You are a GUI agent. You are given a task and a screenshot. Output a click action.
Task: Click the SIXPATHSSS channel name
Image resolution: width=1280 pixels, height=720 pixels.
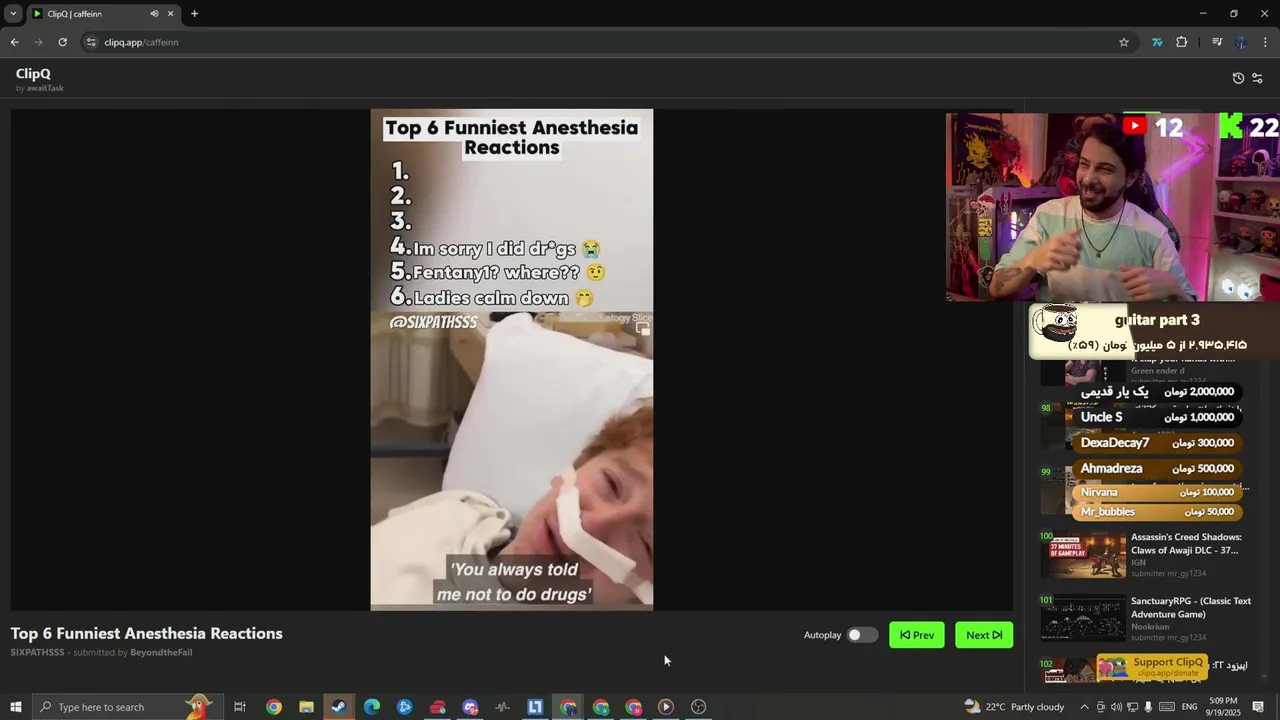click(x=37, y=653)
